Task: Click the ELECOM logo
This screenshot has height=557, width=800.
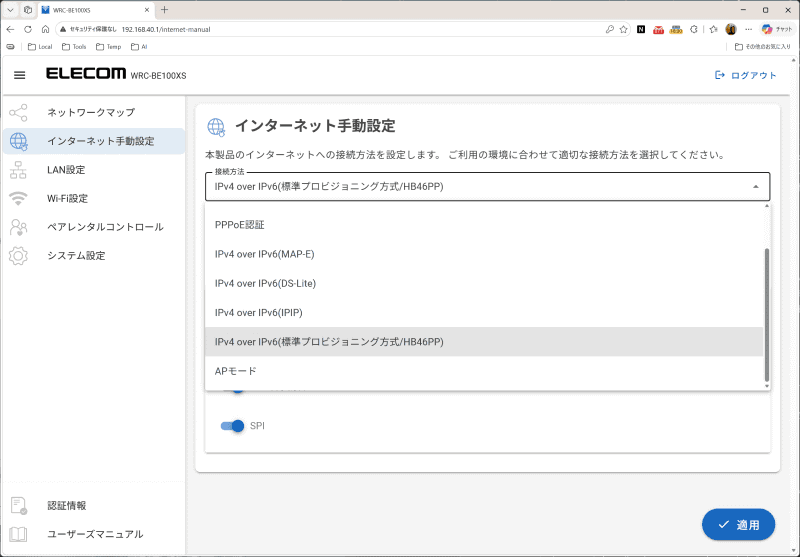Action: tap(86, 73)
